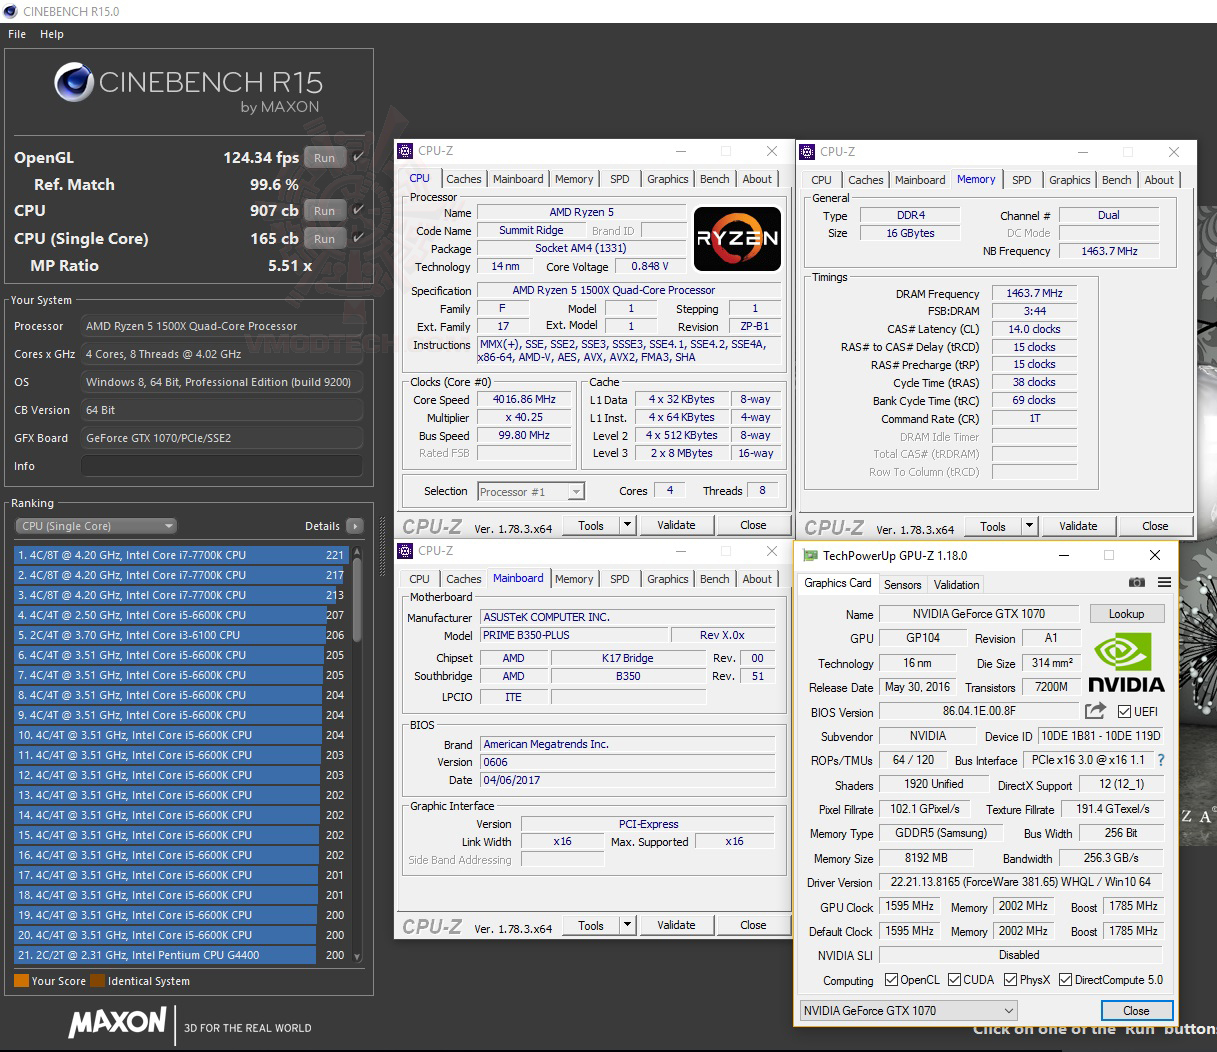Open Bench tab in CPU-Z Mainboard window
The image size is (1217, 1052).
pyautogui.click(x=714, y=579)
